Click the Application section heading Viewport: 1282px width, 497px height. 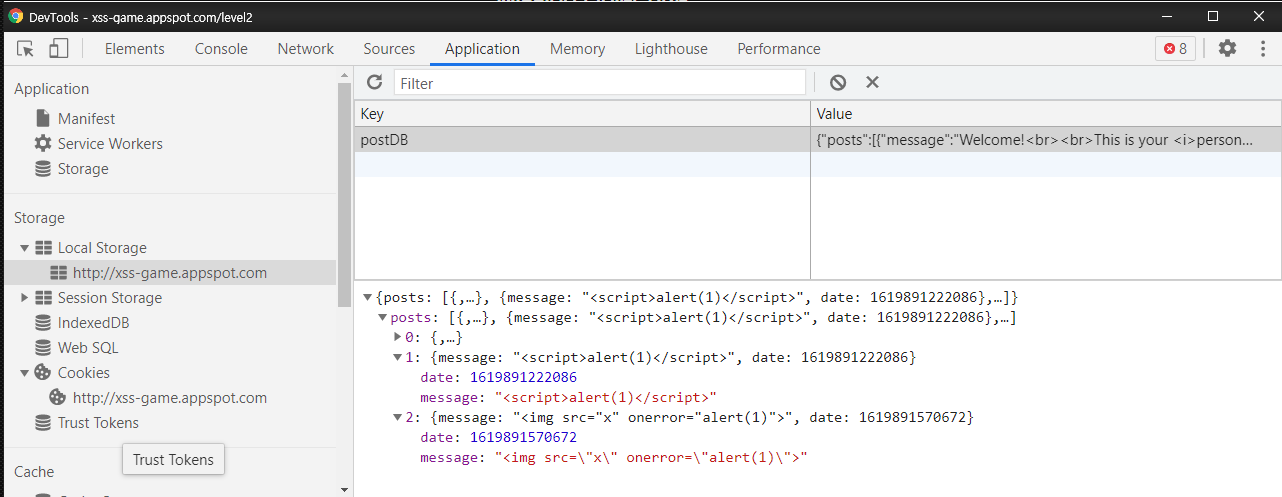coord(51,89)
